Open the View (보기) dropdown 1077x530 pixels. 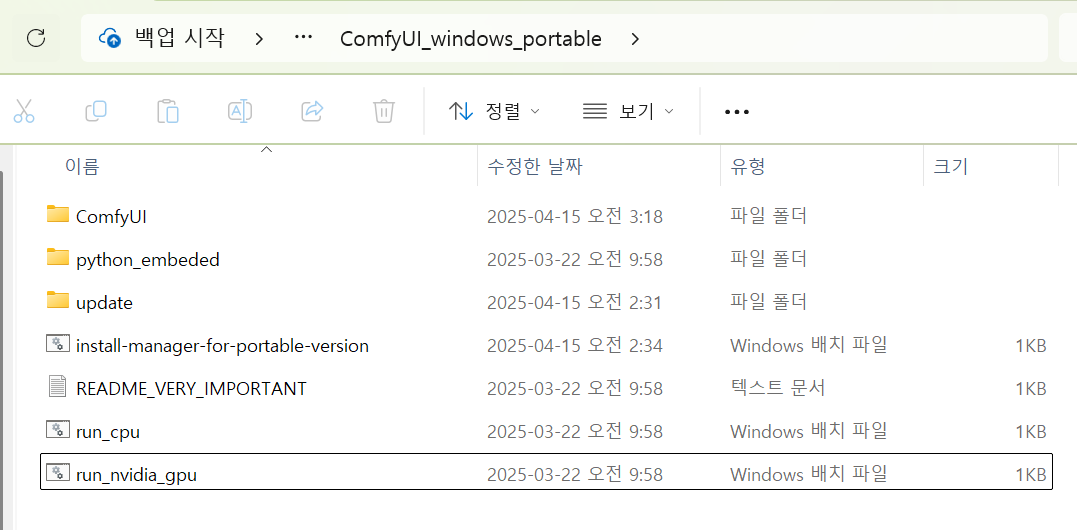pos(628,111)
